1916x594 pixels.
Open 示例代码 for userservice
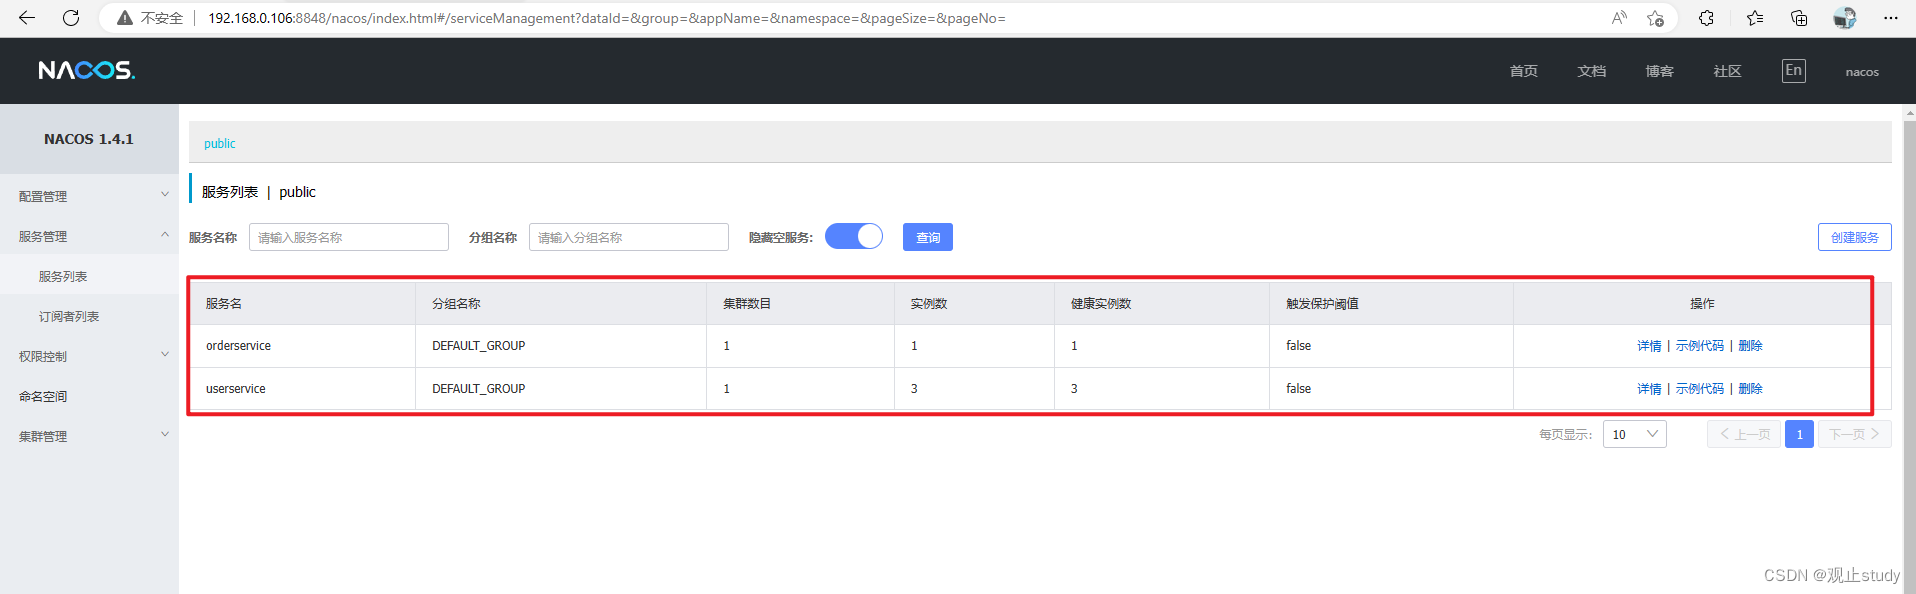(x=1700, y=389)
